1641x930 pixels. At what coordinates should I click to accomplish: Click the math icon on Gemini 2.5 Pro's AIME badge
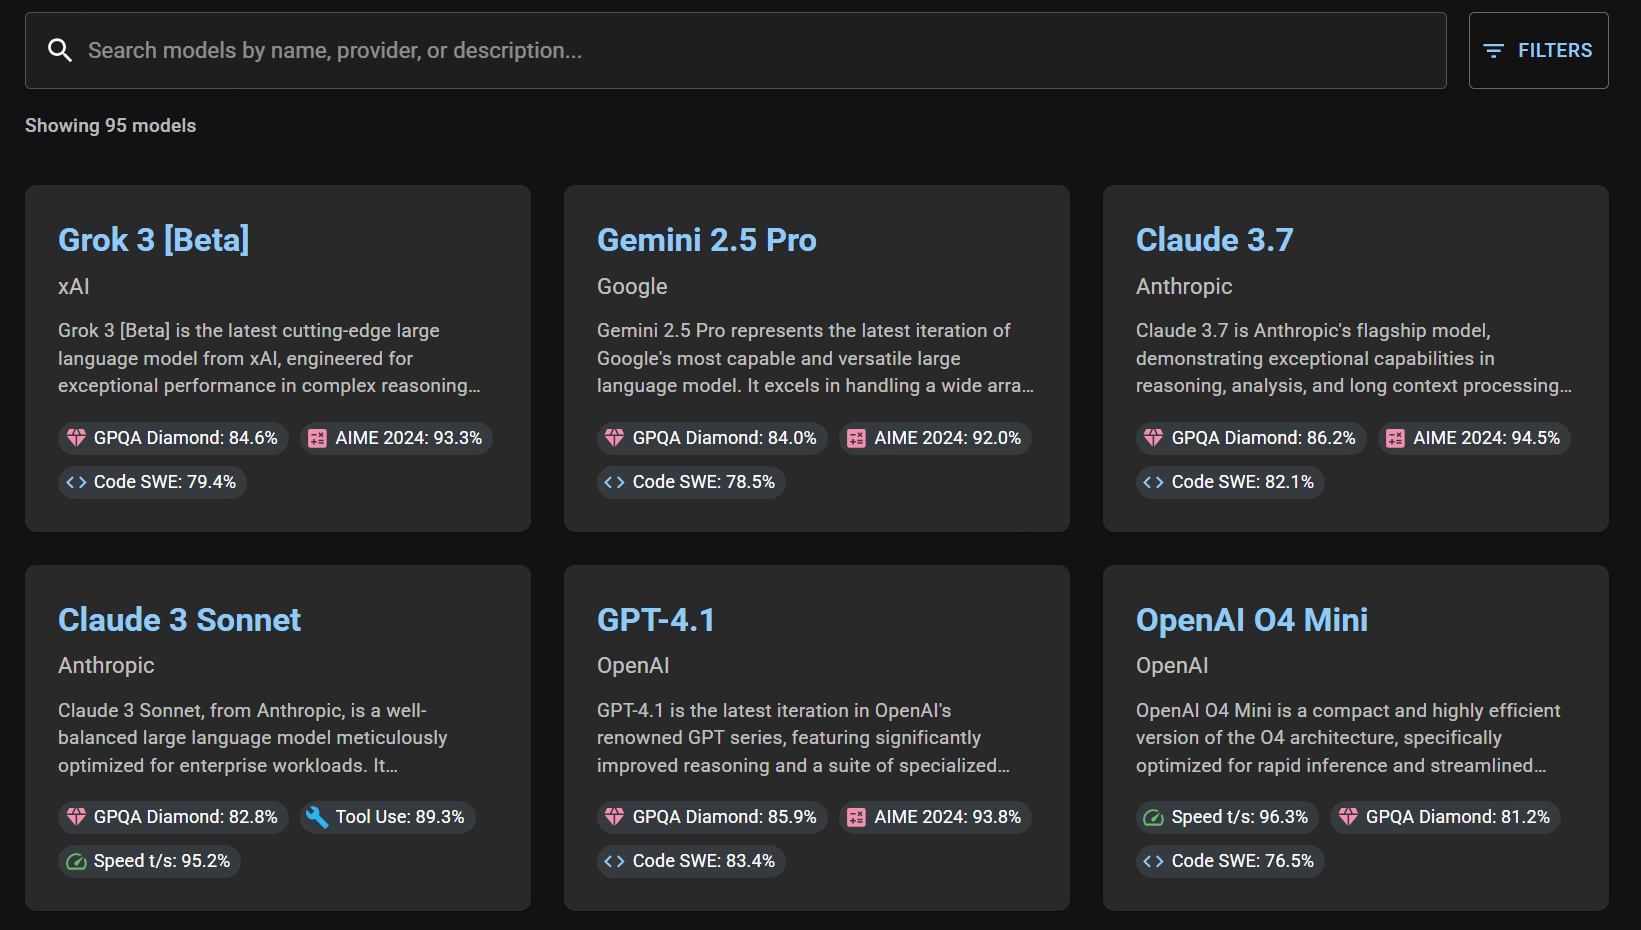[857, 437]
